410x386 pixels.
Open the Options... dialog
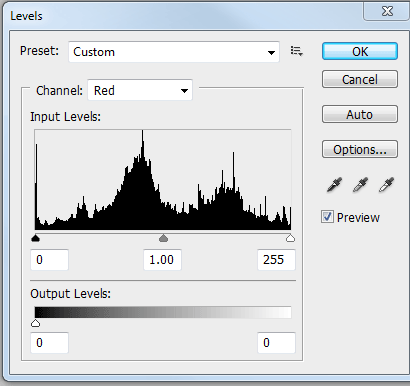(x=360, y=149)
